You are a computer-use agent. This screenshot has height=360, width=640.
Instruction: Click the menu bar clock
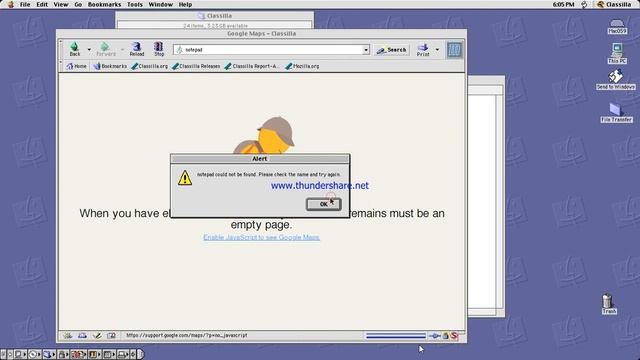tap(564, 4)
